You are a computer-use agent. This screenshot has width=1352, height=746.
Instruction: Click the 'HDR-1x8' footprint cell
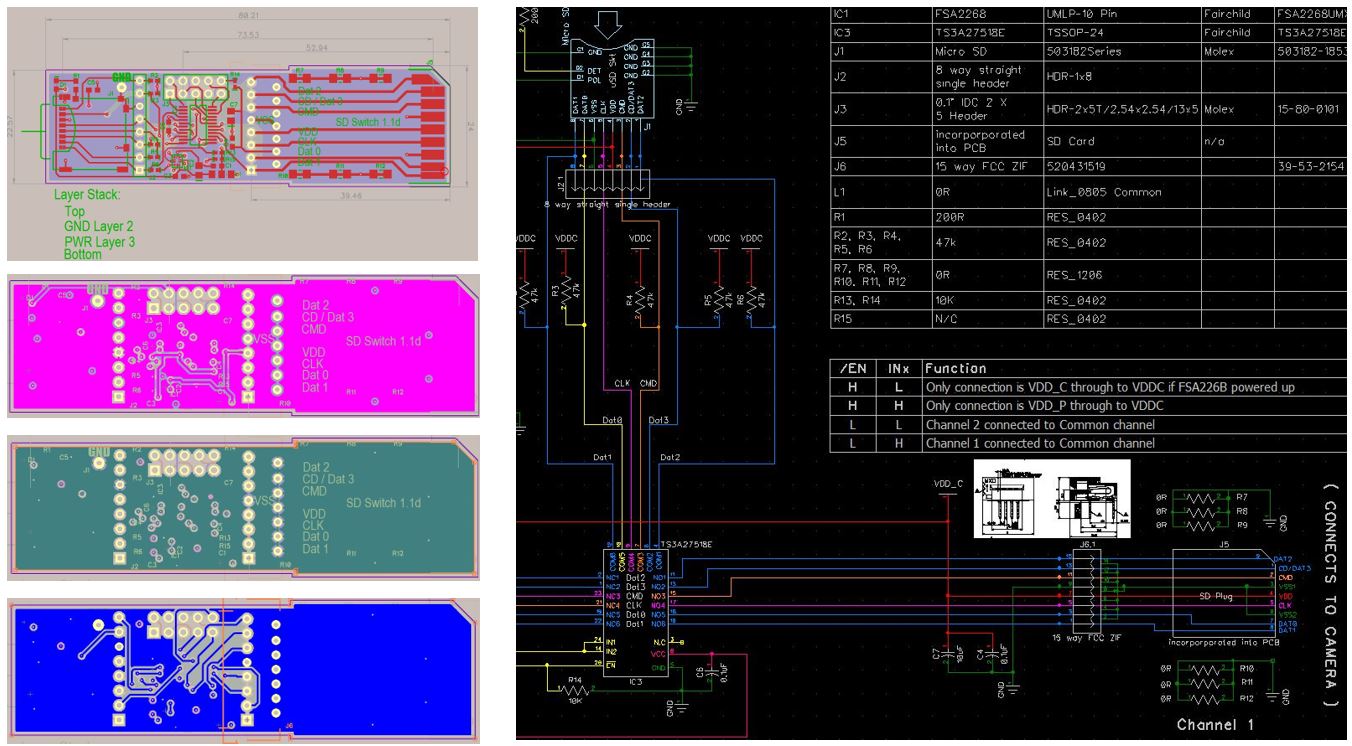[1071, 76]
